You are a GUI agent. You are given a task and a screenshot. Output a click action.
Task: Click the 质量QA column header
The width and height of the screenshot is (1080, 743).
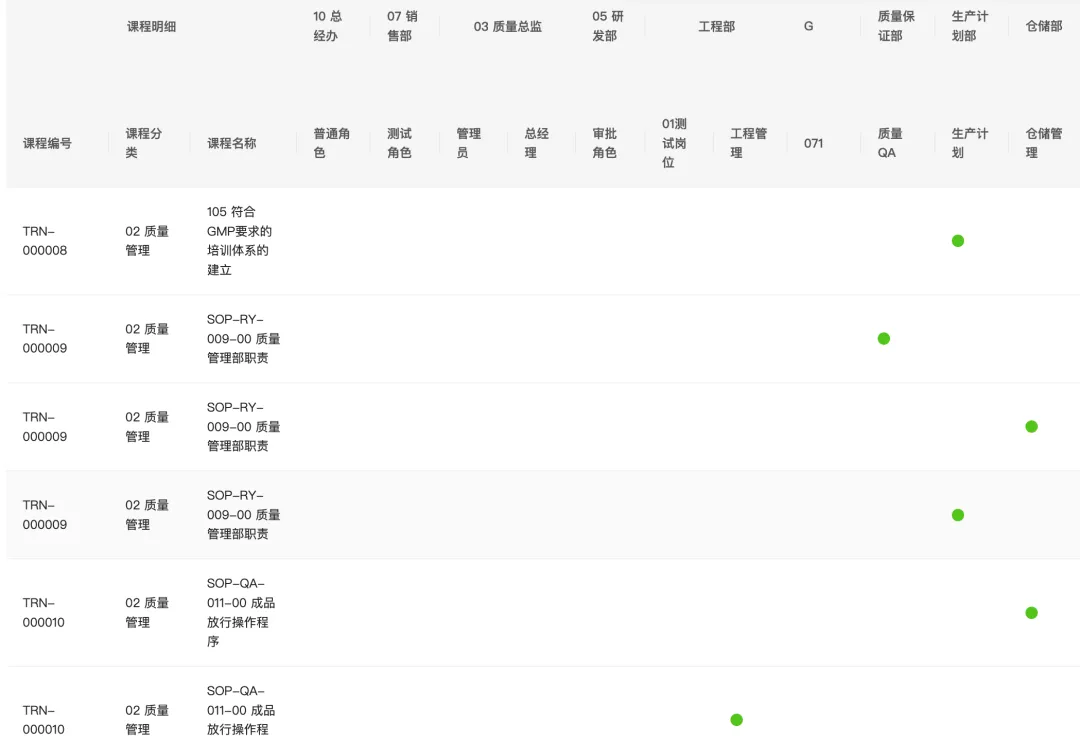(x=890, y=143)
